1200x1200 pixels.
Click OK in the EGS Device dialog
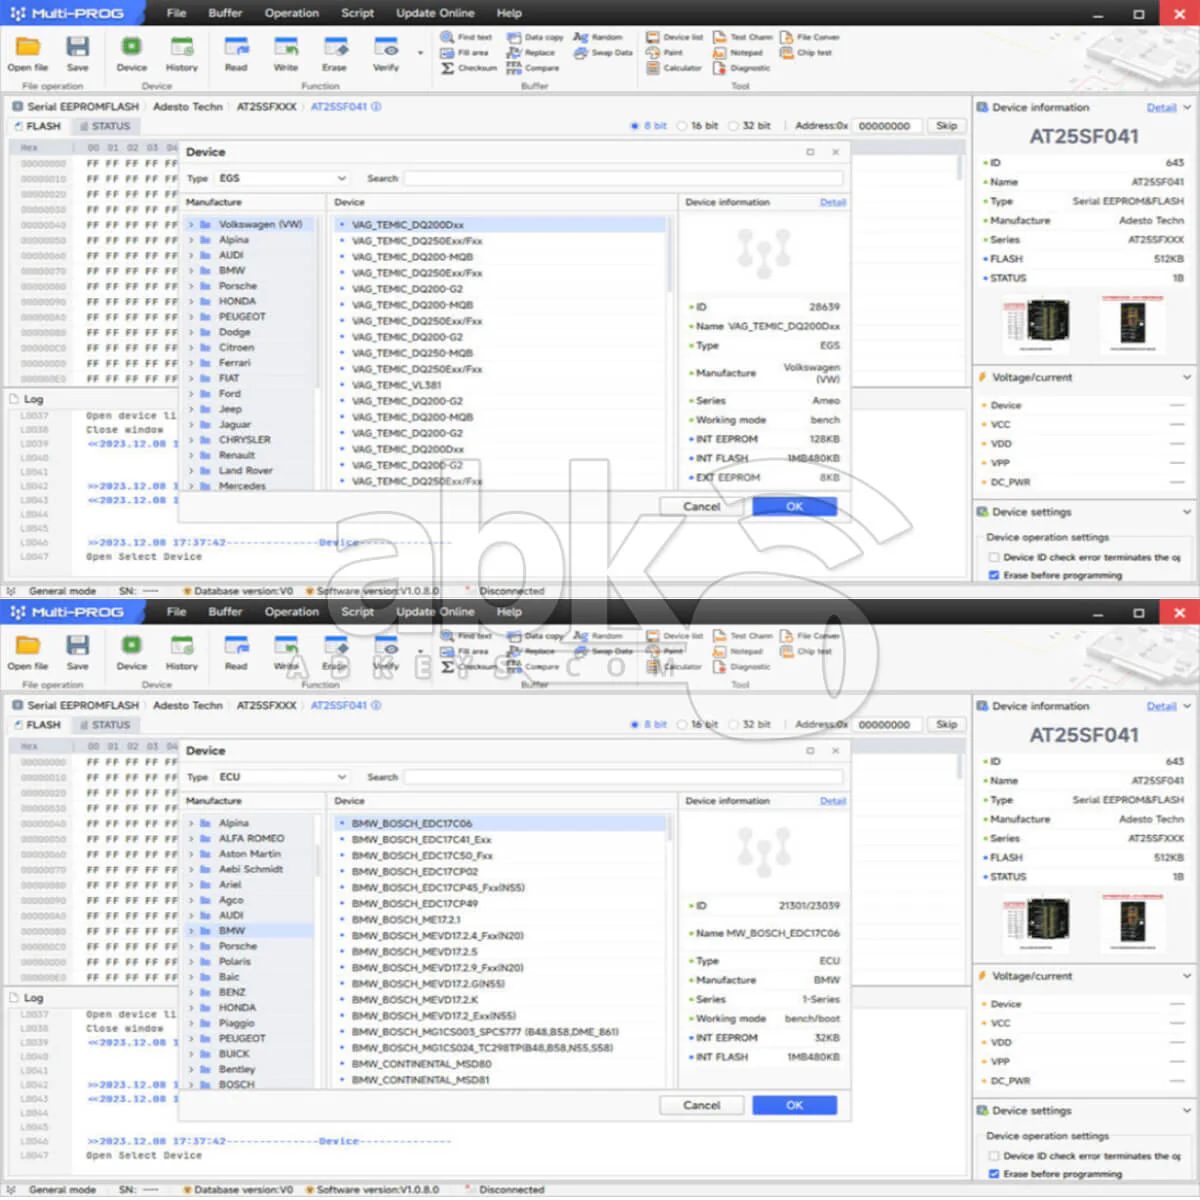[794, 507]
